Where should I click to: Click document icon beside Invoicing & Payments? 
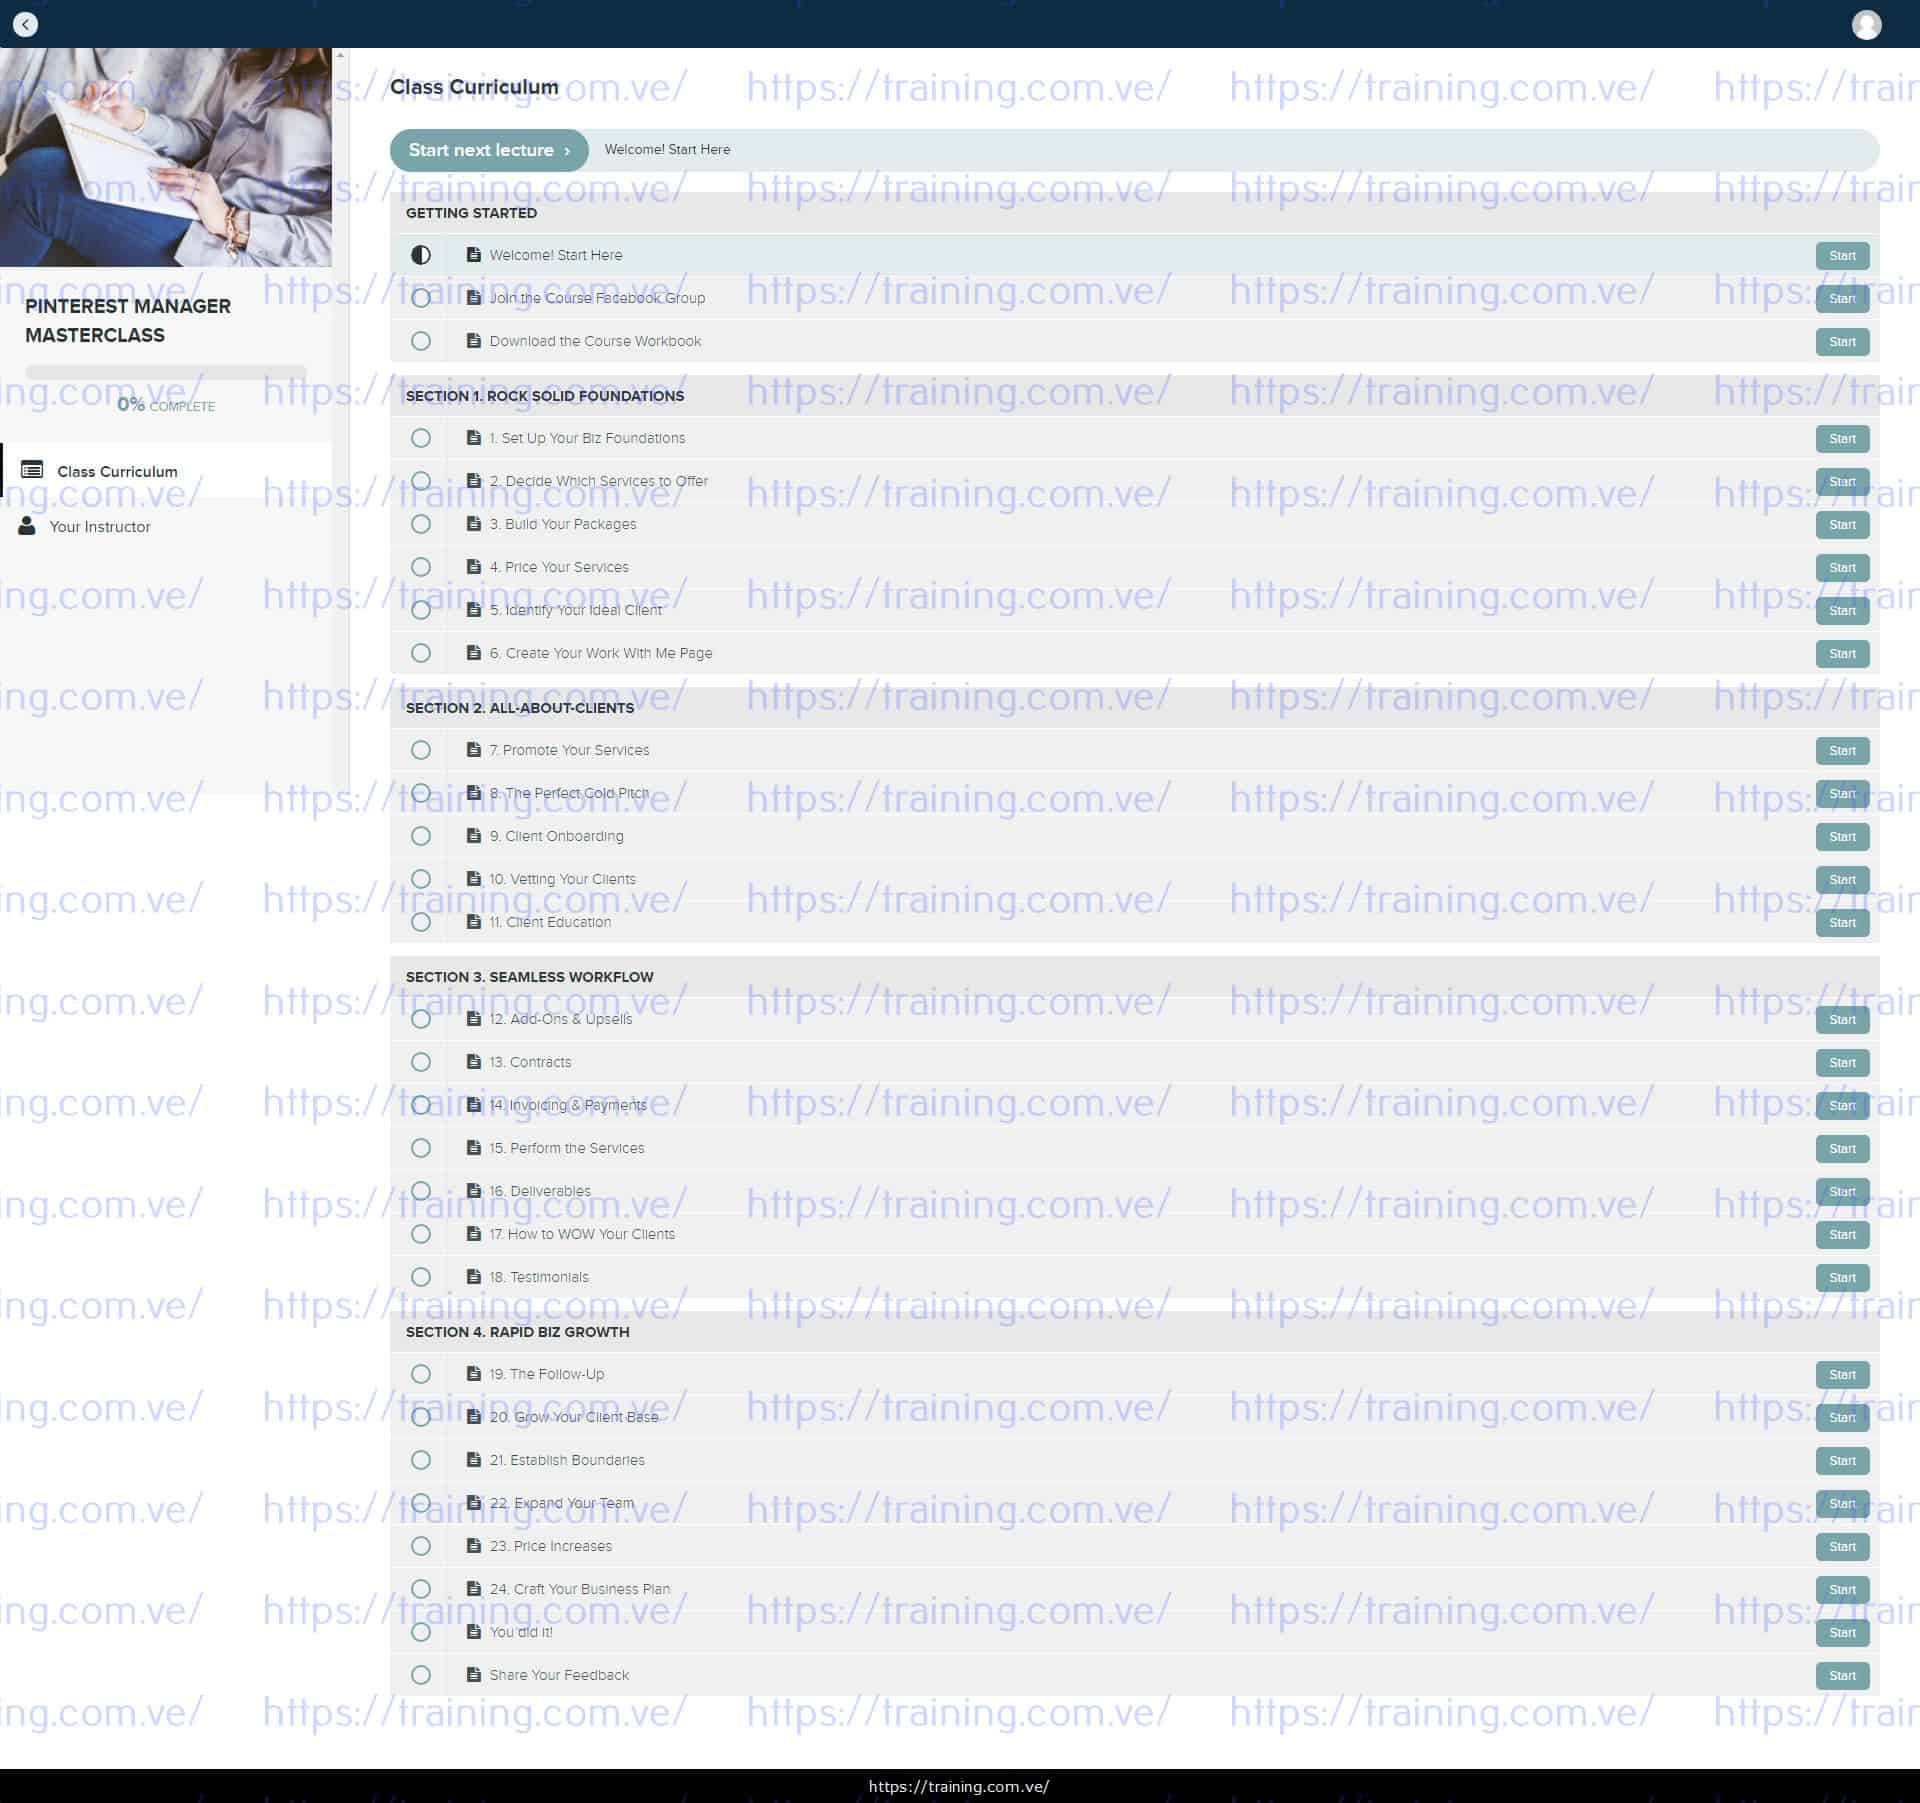474,1105
